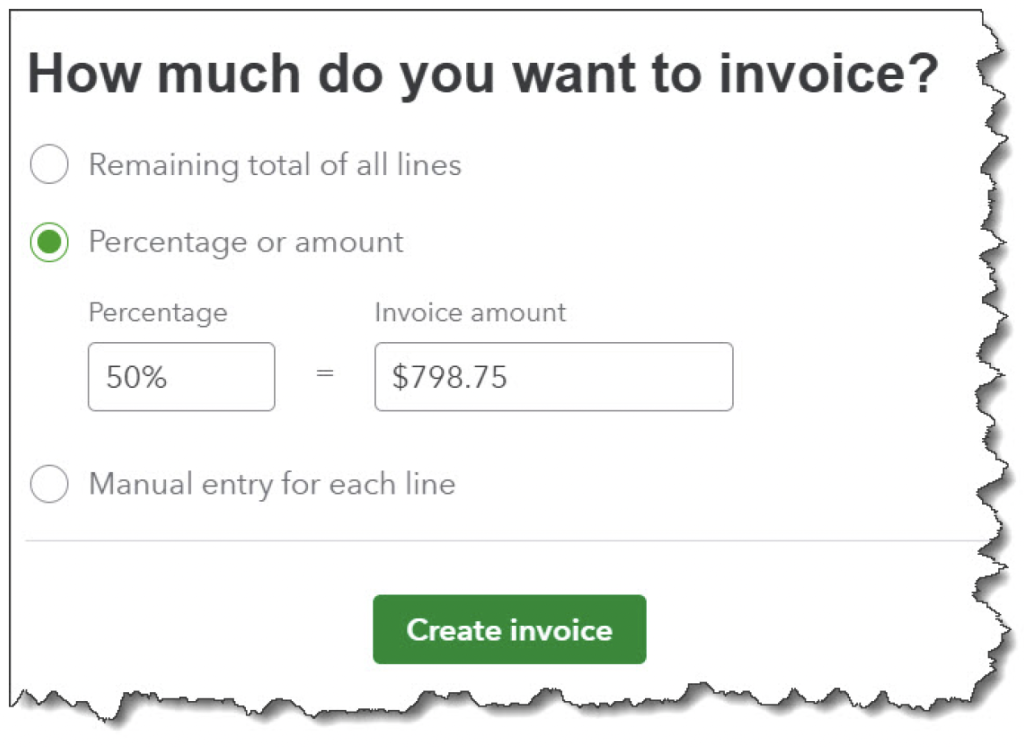Image resolution: width=1024 pixels, height=747 pixels.
Task: Focus the Invoice amount field showing $798.75
Action: (553, 377)
